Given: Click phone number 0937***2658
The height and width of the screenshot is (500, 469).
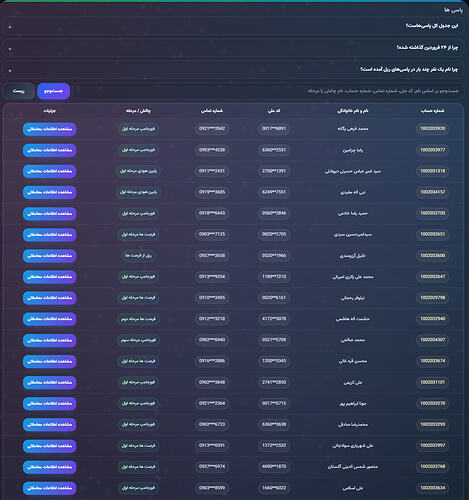Looking at the screenshot, I should 212,256.
